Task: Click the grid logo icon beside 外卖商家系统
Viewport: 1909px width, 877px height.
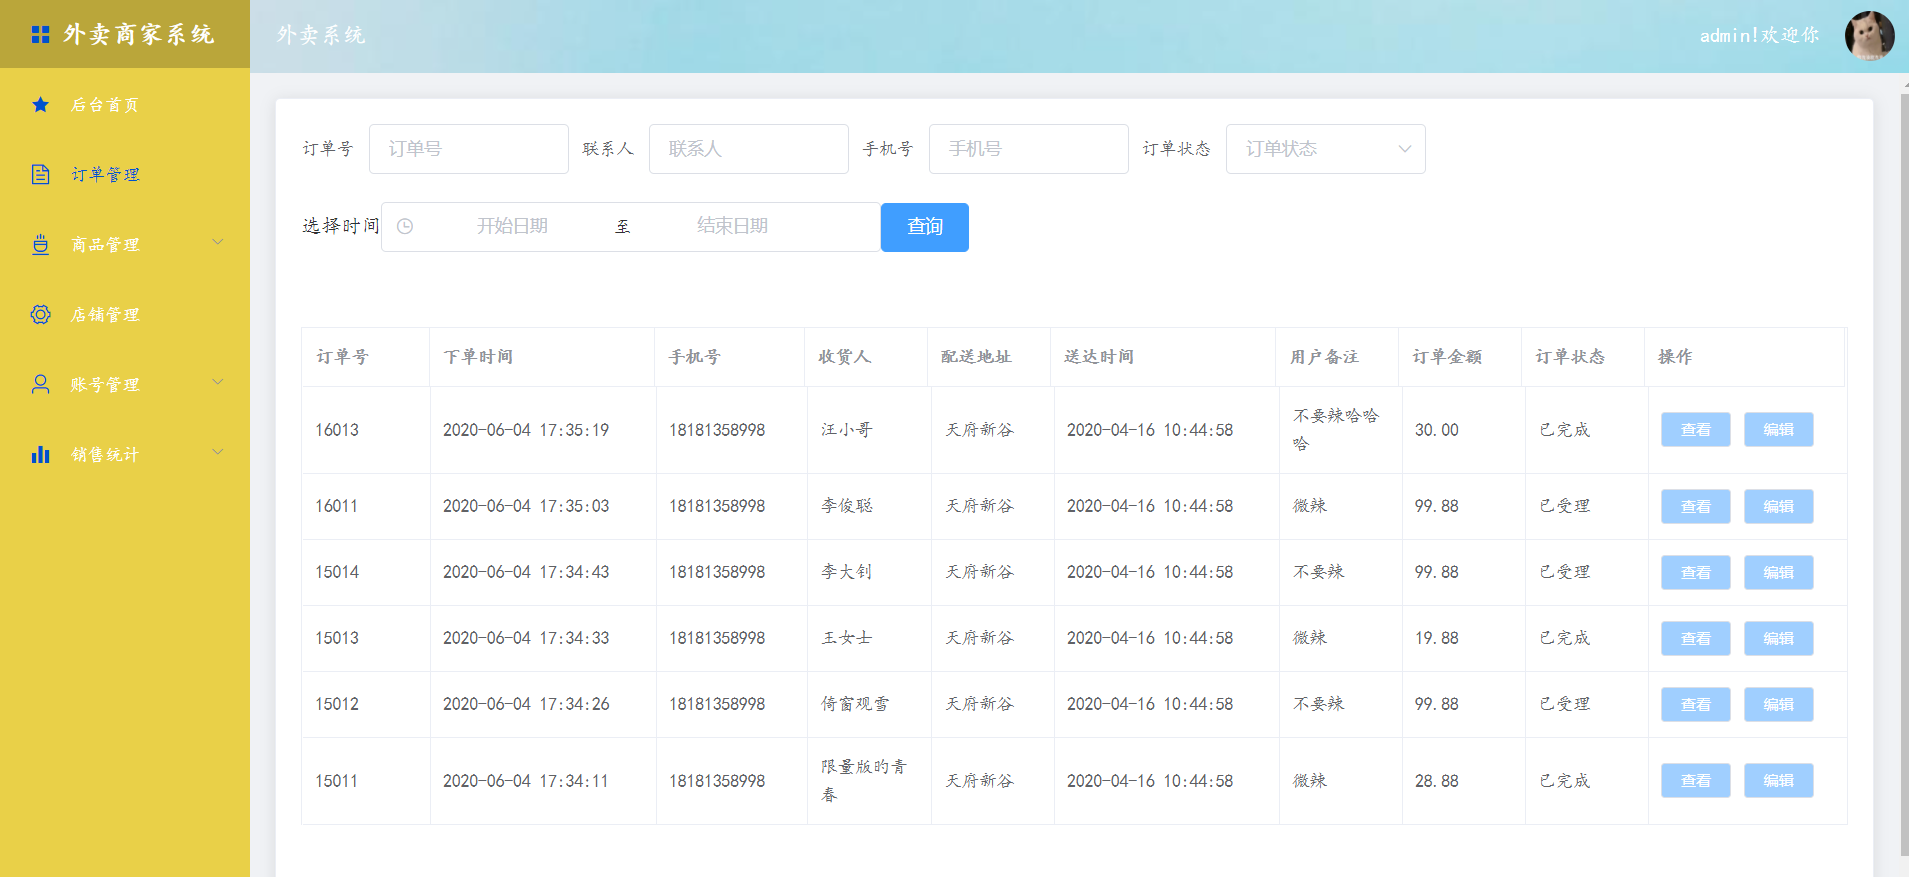Action: (x=40, y=35)
